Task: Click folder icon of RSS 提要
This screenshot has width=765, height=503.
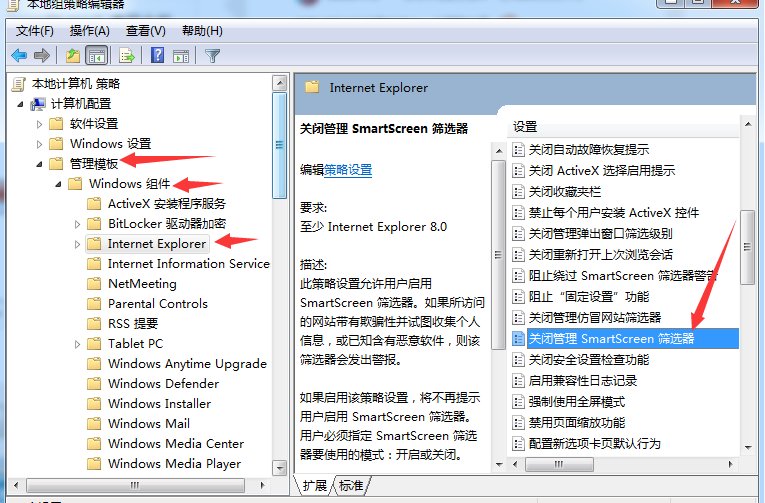Action: coord(94,323)
